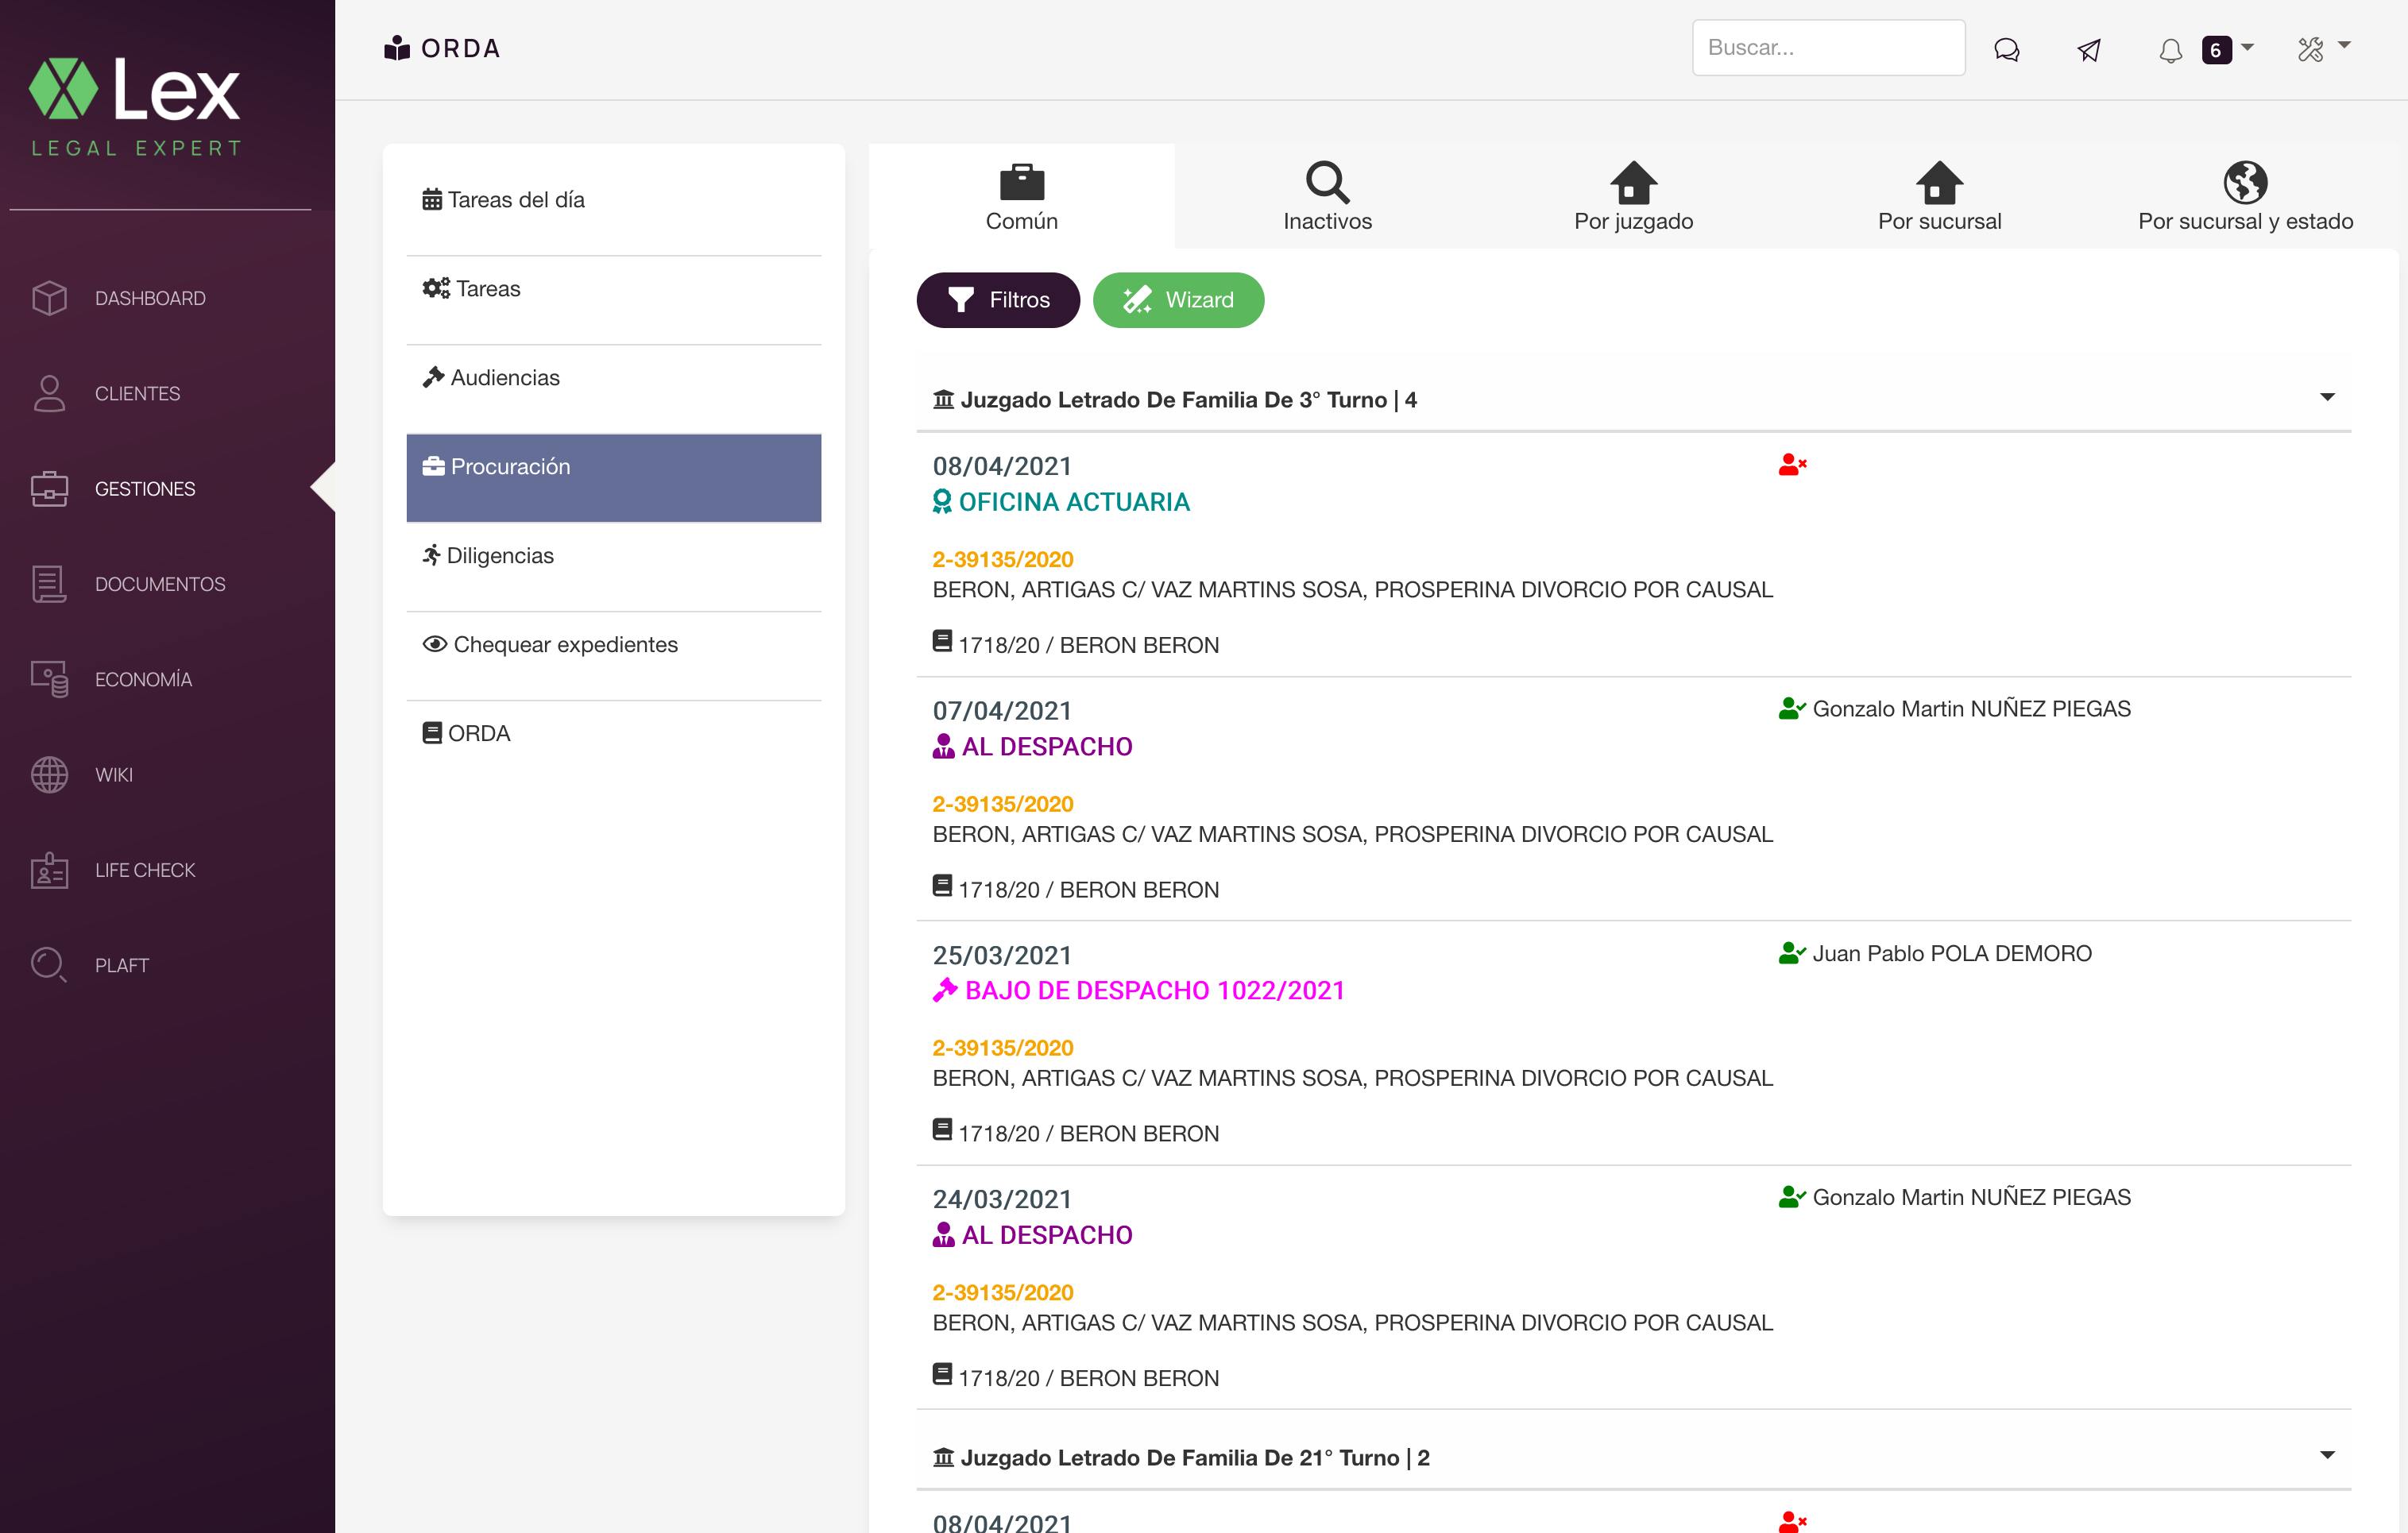
Task: Click the ribbon icon beside OFICINA ACTUARIA
Action: point(942,502)
